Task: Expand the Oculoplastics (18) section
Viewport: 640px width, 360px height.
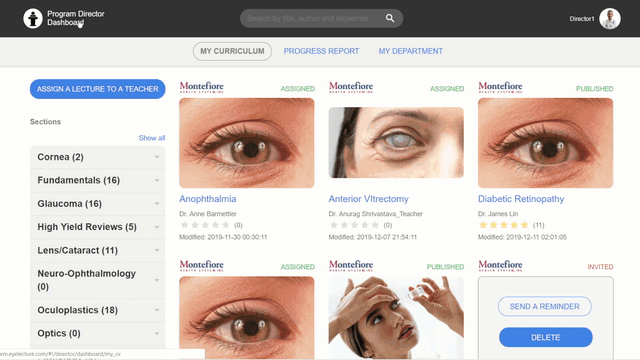Action: coord(98,310)
